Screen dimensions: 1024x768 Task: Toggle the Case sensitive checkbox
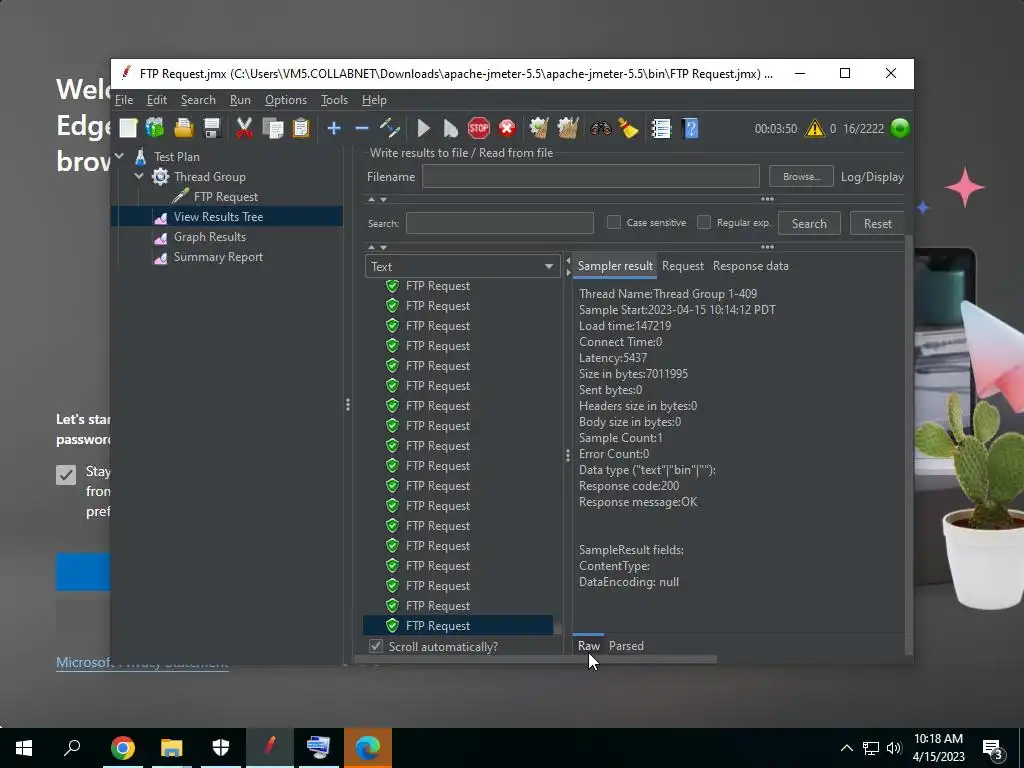coord(614,222)
